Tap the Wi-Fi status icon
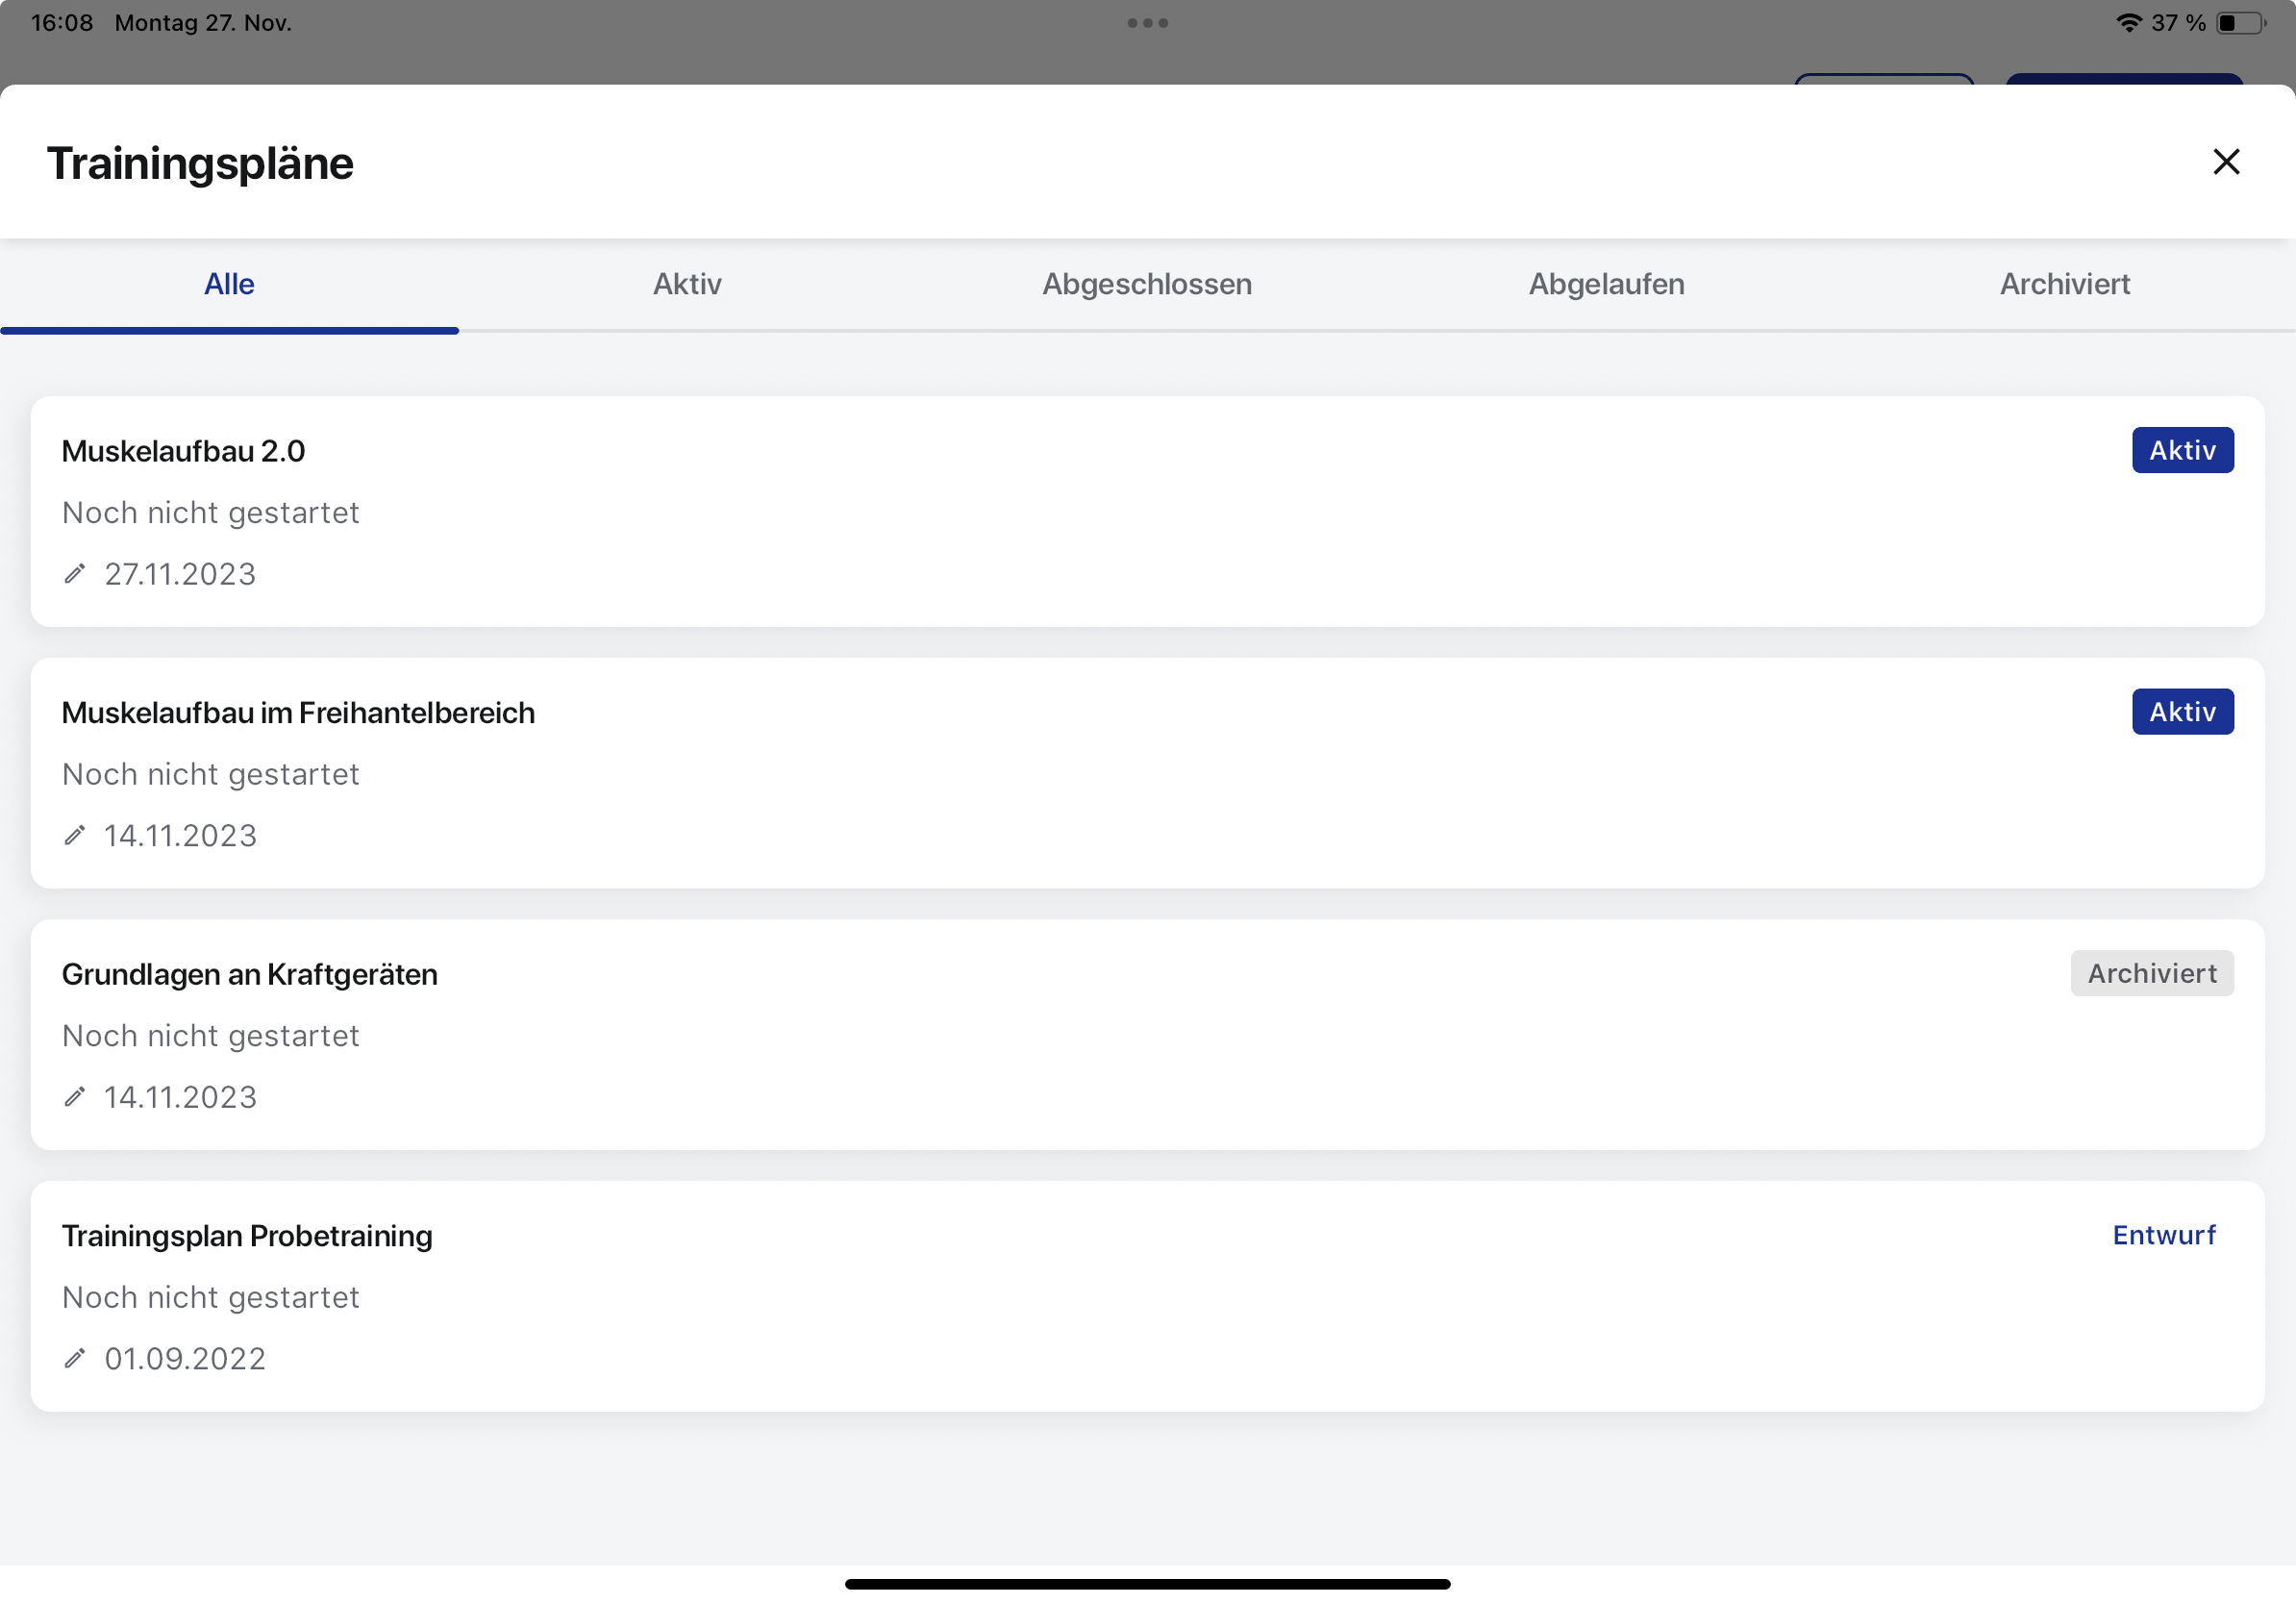The image size is (2296, 1604). click(x=2129, y=22)
